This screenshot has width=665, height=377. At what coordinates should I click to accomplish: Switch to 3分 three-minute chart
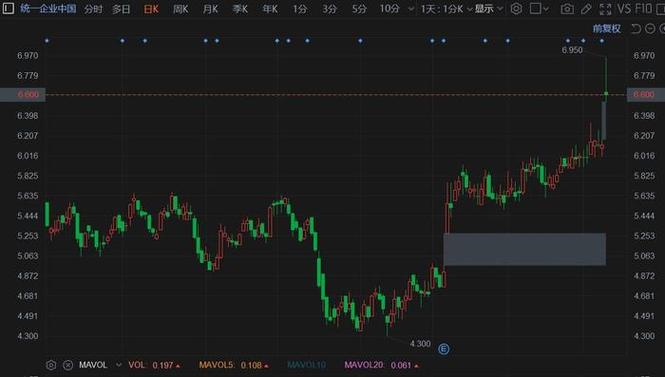point(330,8)
